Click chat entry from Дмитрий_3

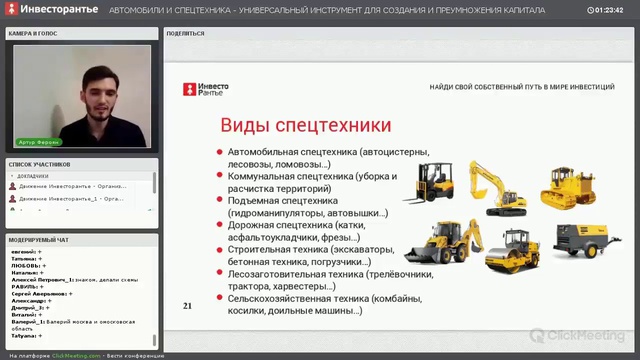31,308
